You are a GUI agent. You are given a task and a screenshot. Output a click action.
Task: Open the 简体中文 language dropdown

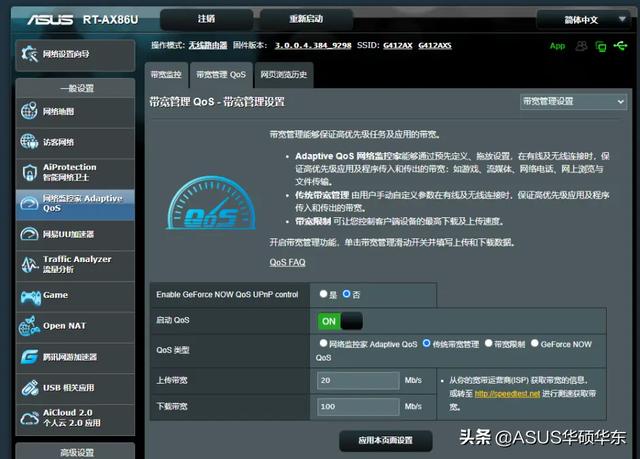[584, 20]
